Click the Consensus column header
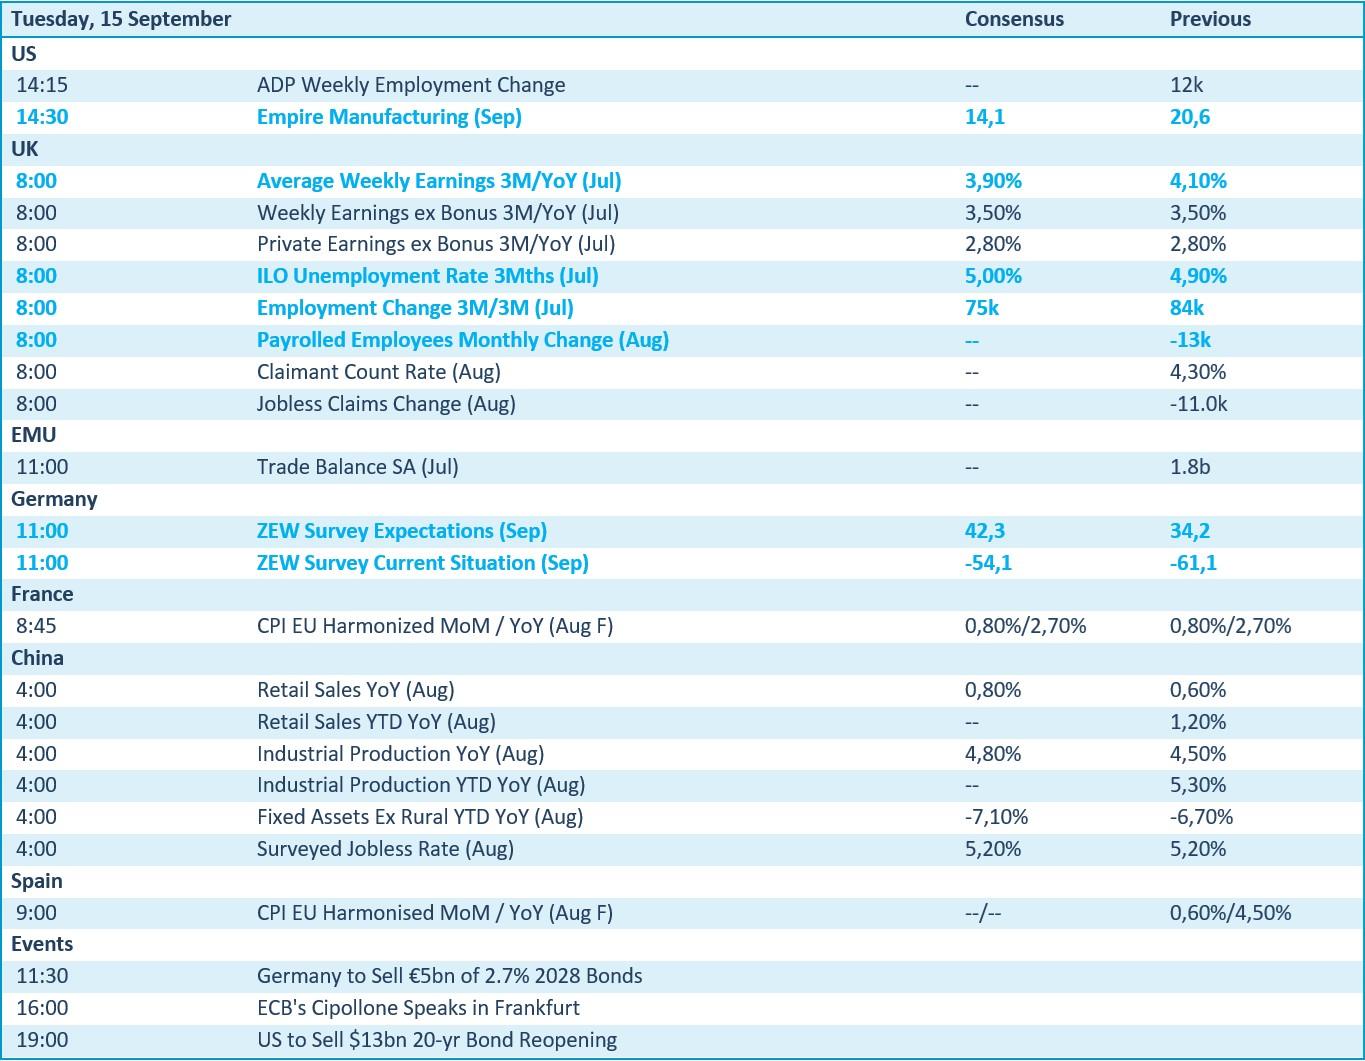Screen dimensions: 1365x1061 click(x=1014, y=19)
